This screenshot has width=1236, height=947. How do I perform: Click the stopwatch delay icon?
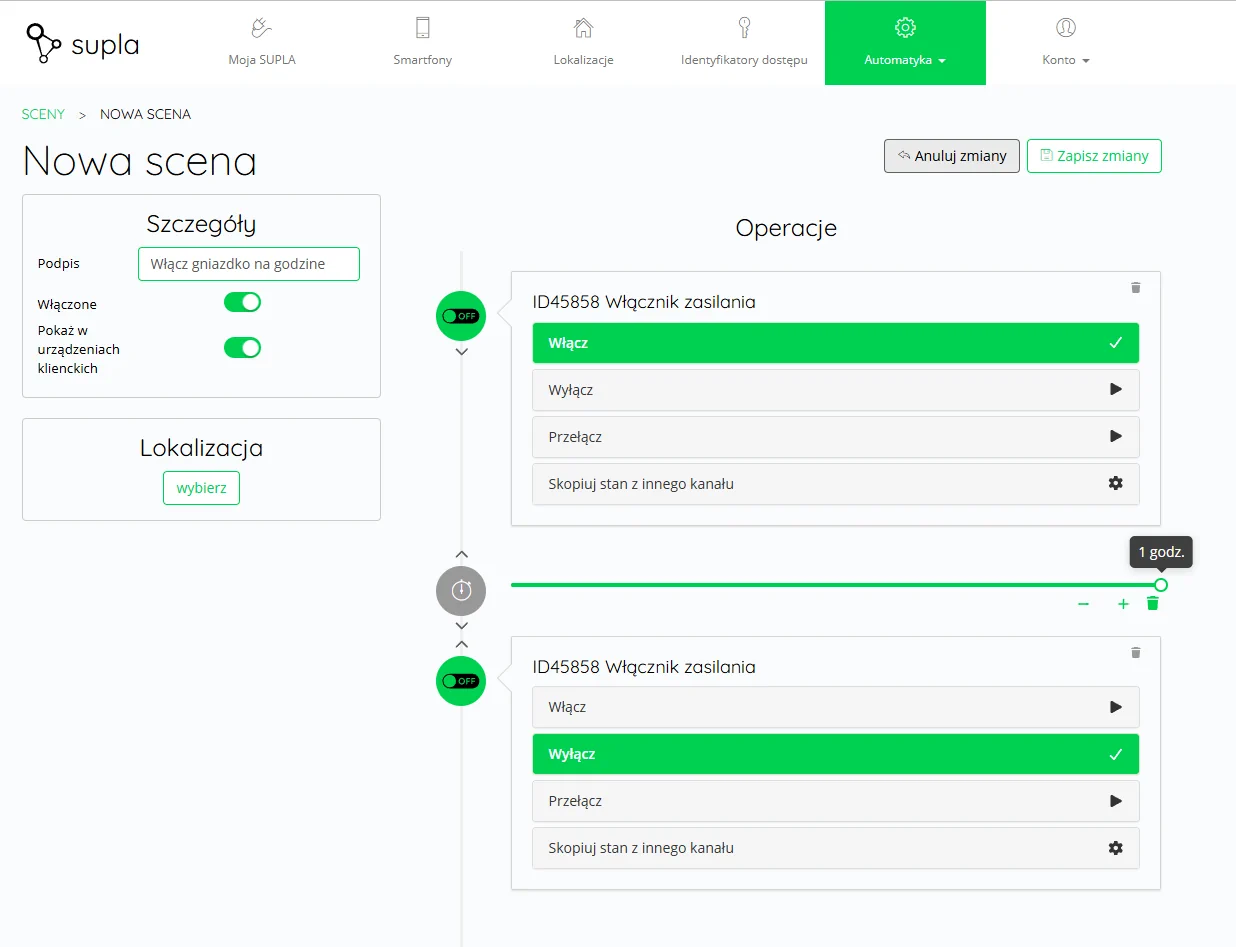point(461,590)
